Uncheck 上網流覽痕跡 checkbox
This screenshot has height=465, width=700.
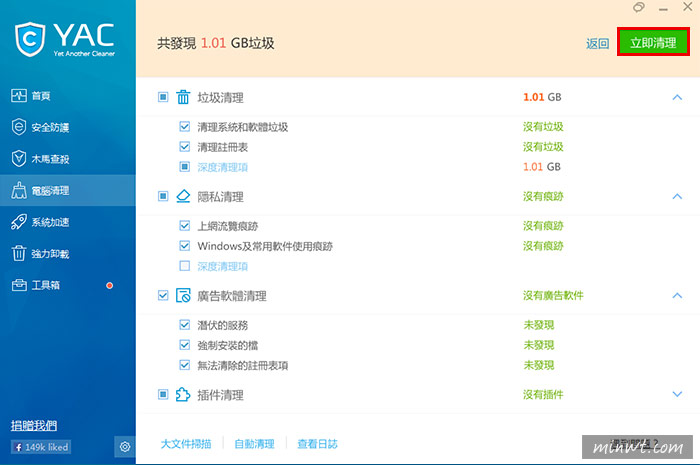tap(184, 226)
